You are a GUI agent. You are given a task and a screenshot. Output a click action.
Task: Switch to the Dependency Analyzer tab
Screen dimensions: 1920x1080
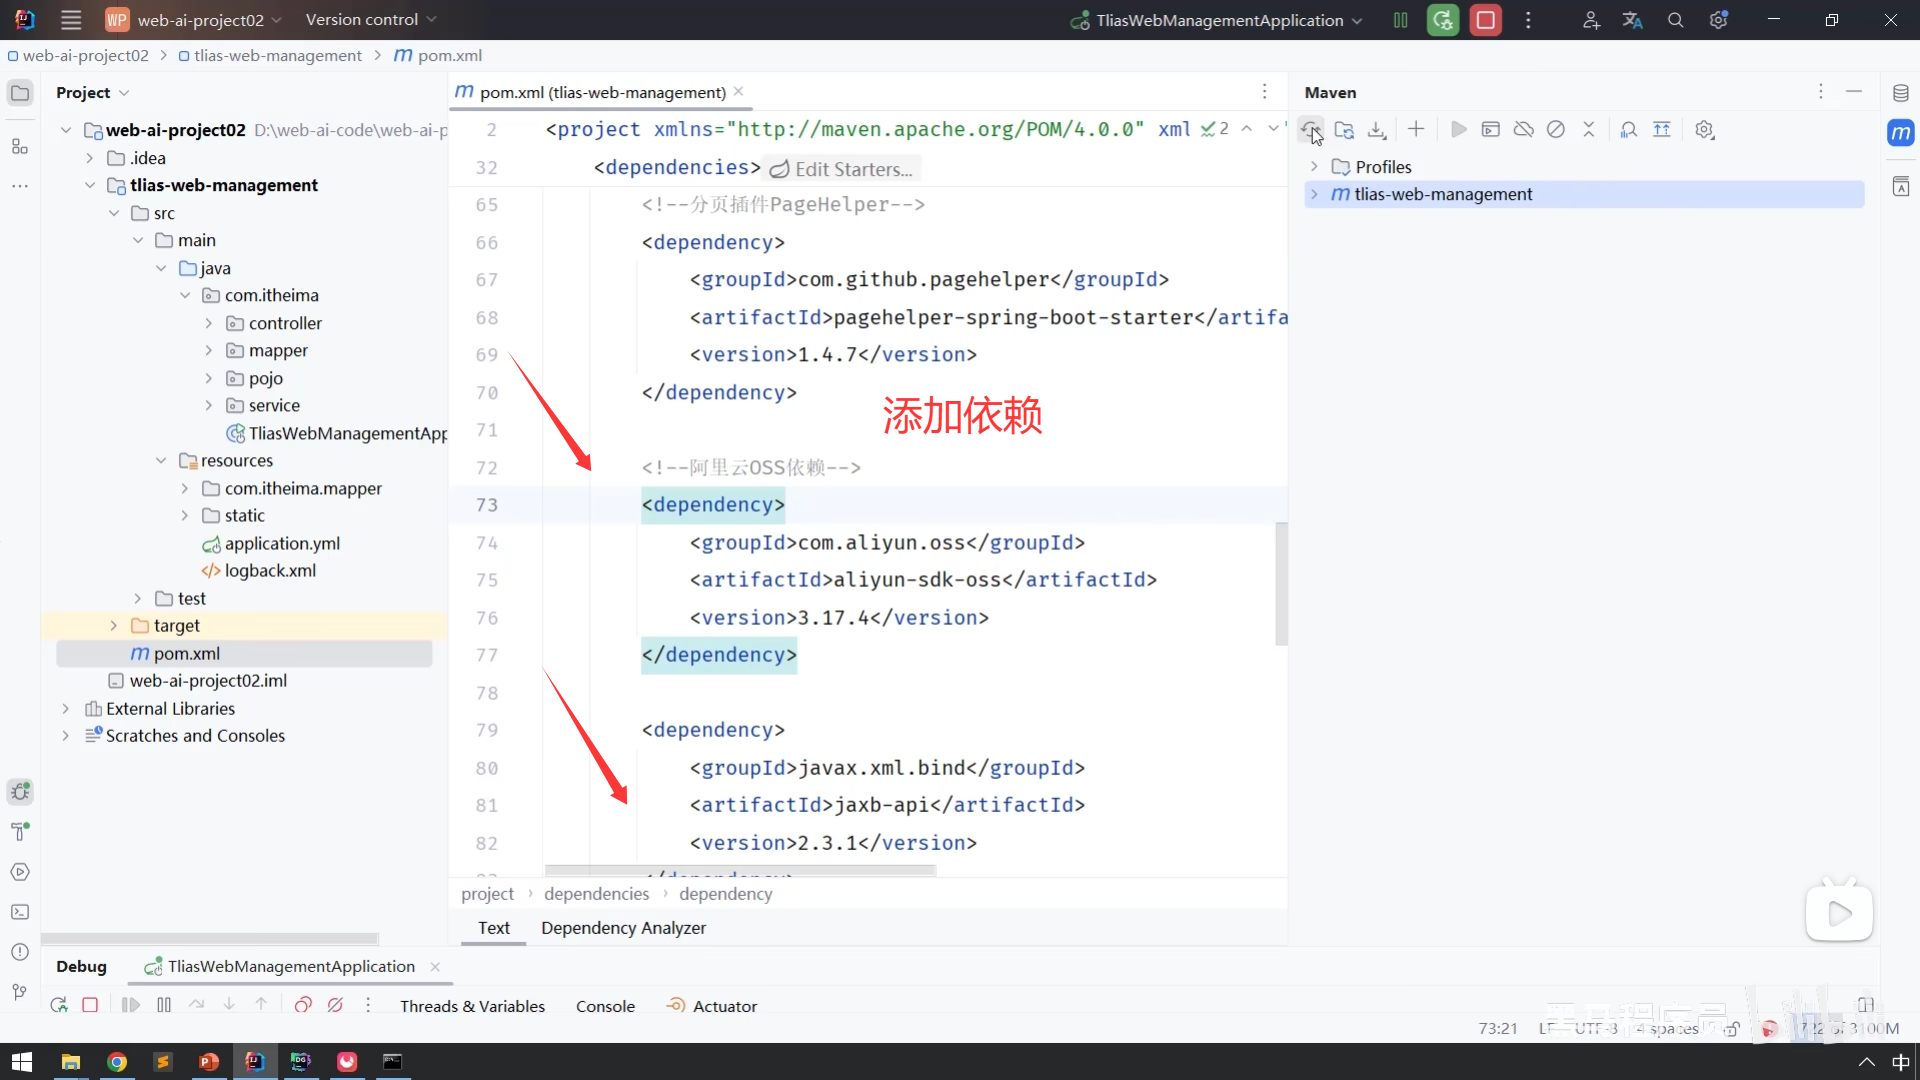coord(623,928)
